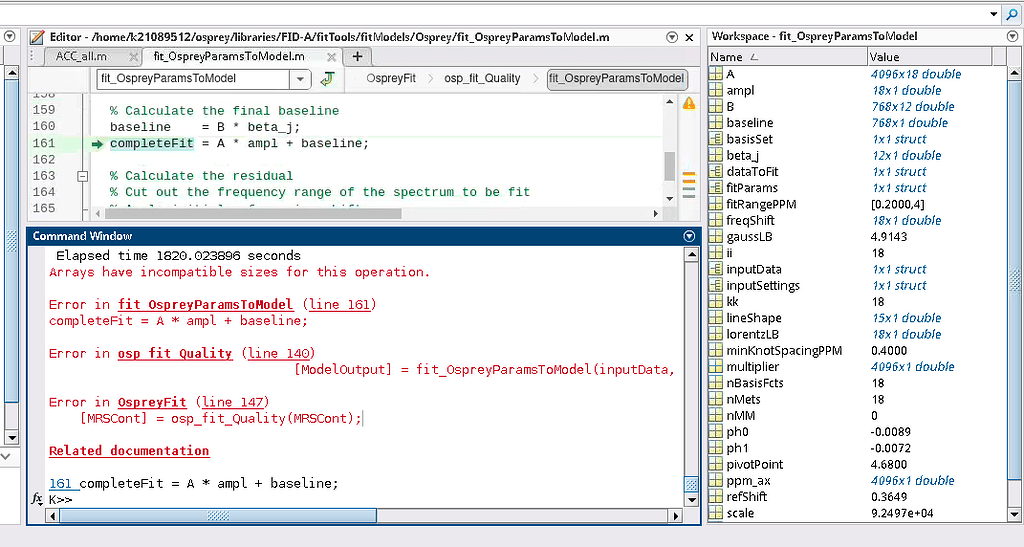
Task: Open the OspreyFit error link
Action: (x=152, y=402)
